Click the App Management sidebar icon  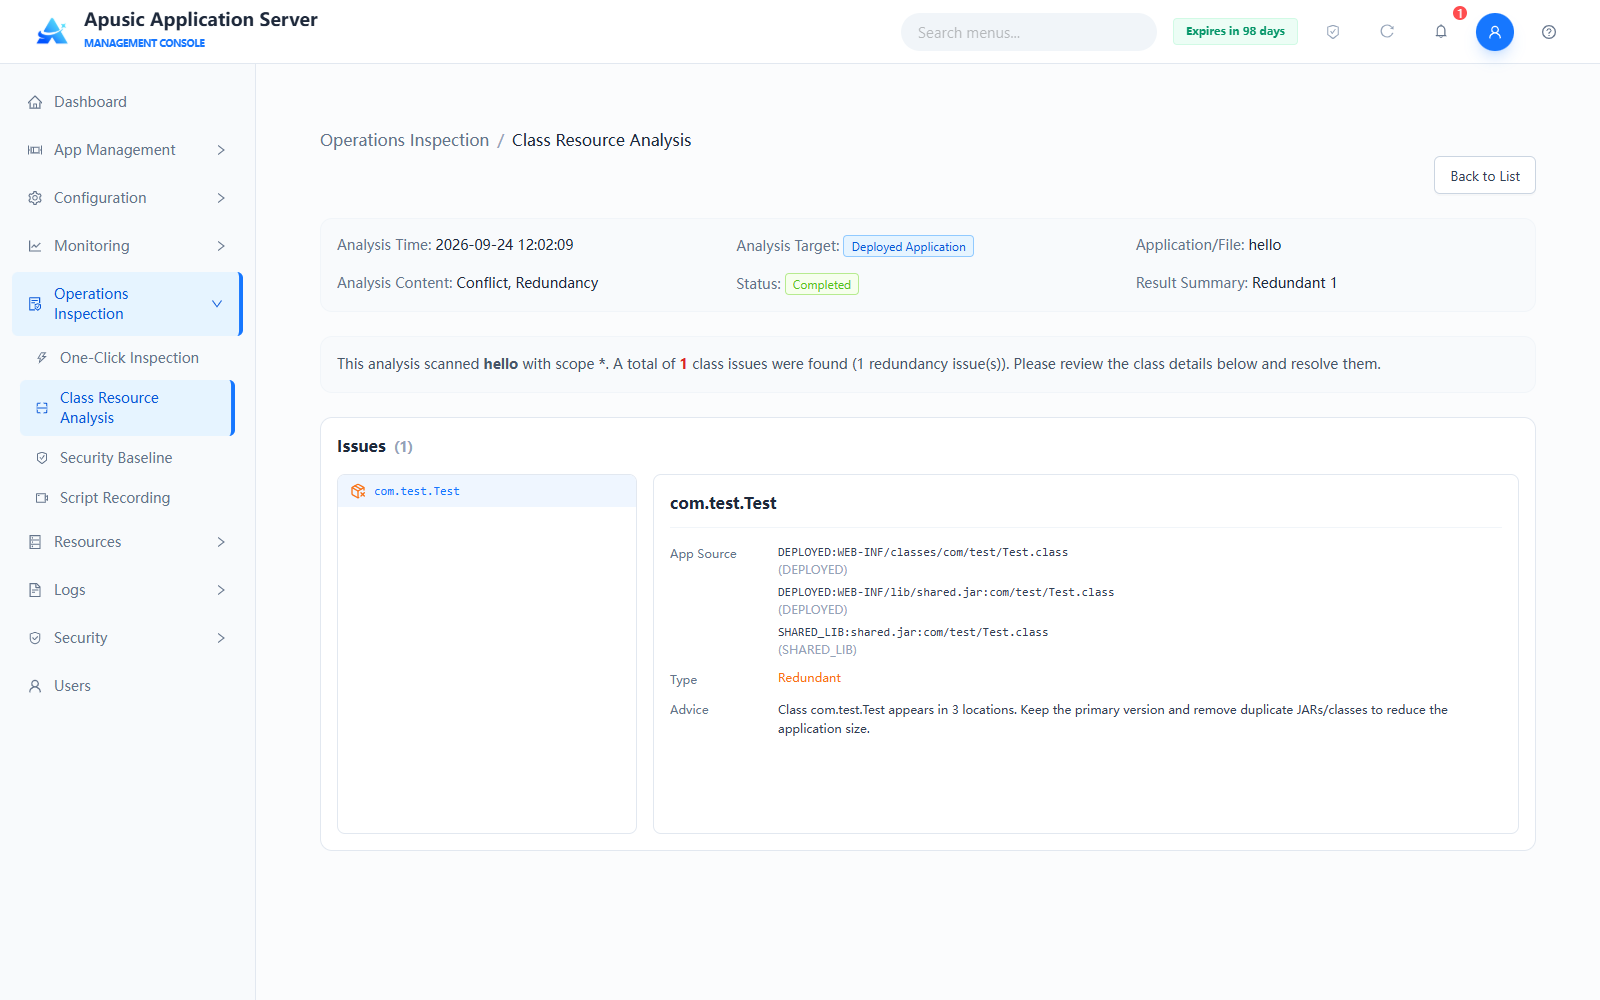click(35, 150)
